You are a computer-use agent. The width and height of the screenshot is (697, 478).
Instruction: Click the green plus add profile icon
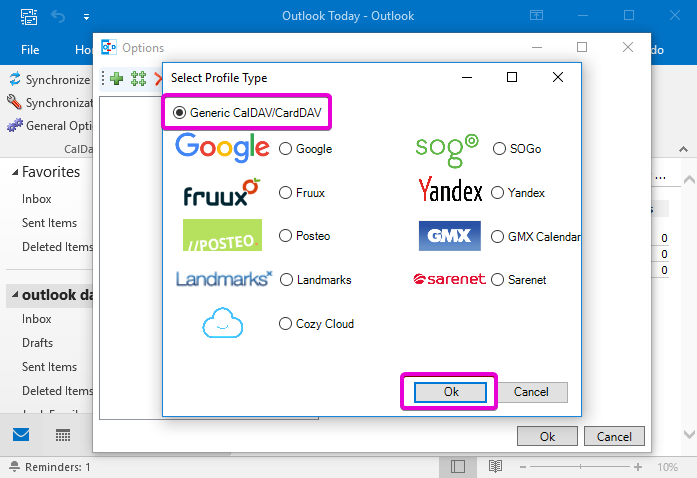116,79
